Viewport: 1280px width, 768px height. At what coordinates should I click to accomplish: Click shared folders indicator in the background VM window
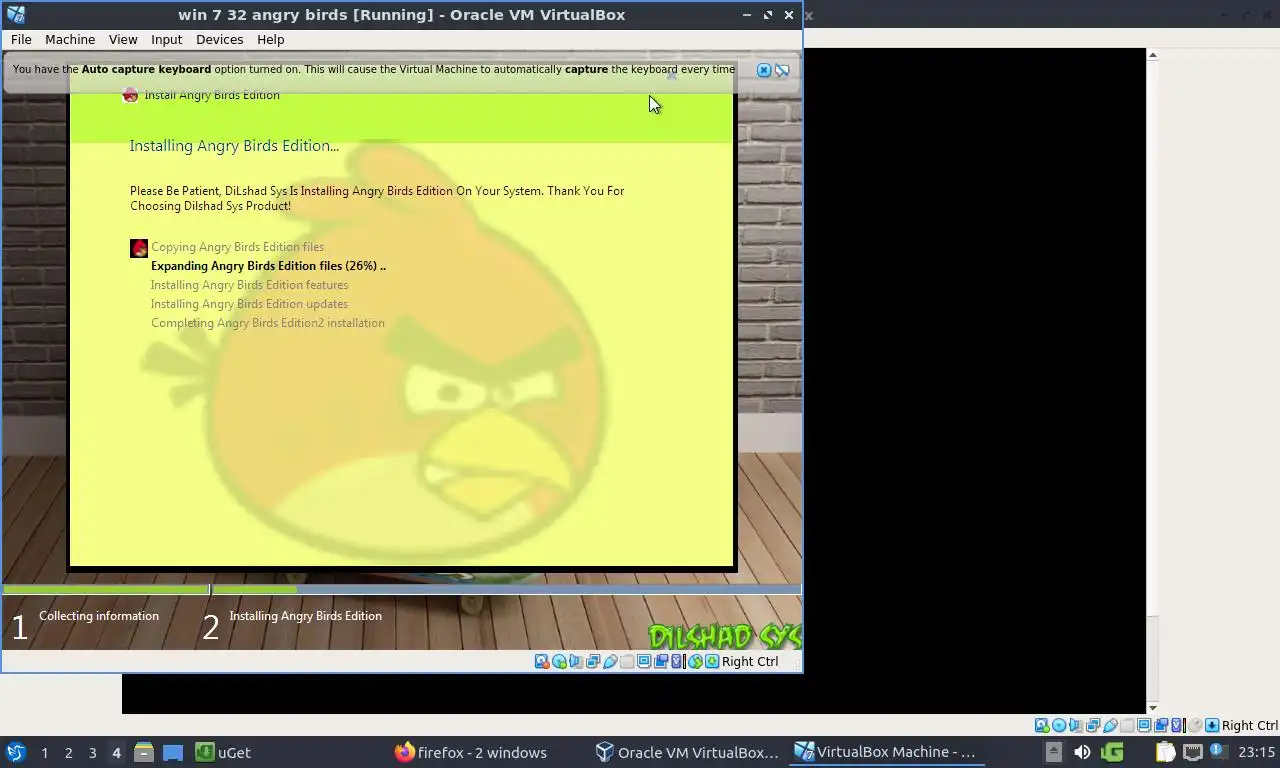click(x=1127, y=726)
